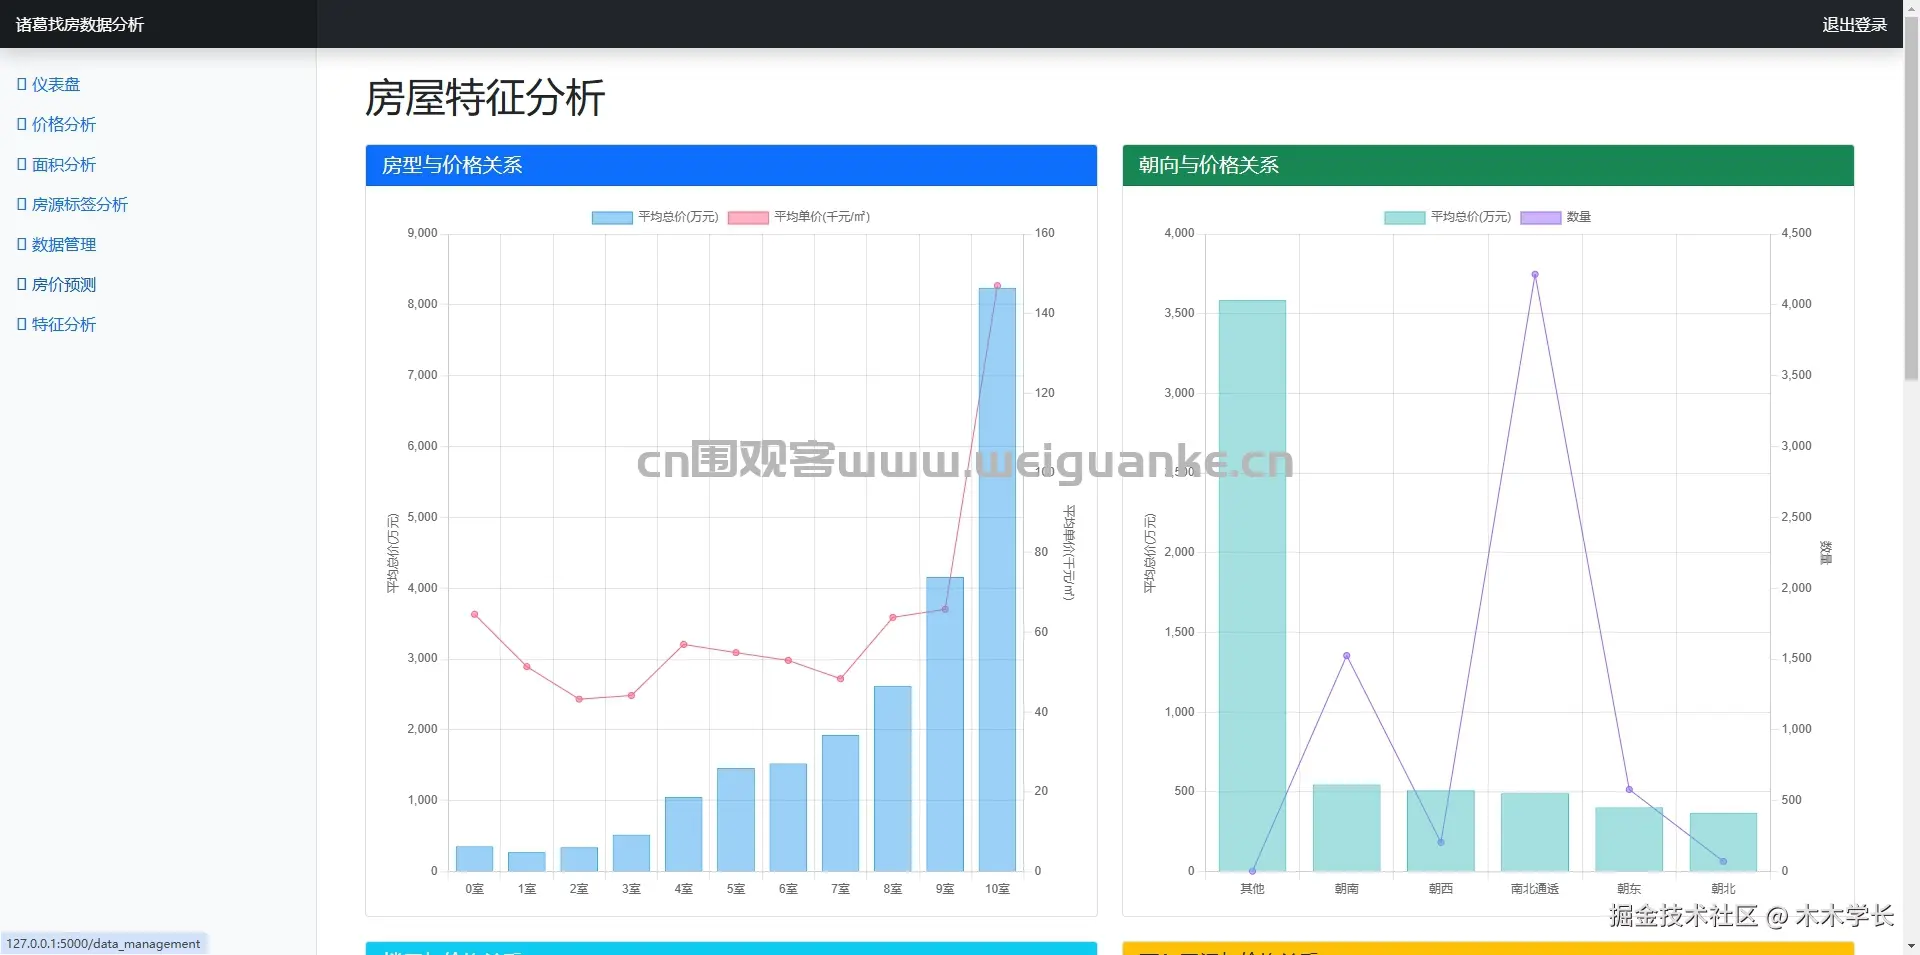Click the teal 南北通透 bar

pos(1535,832)
